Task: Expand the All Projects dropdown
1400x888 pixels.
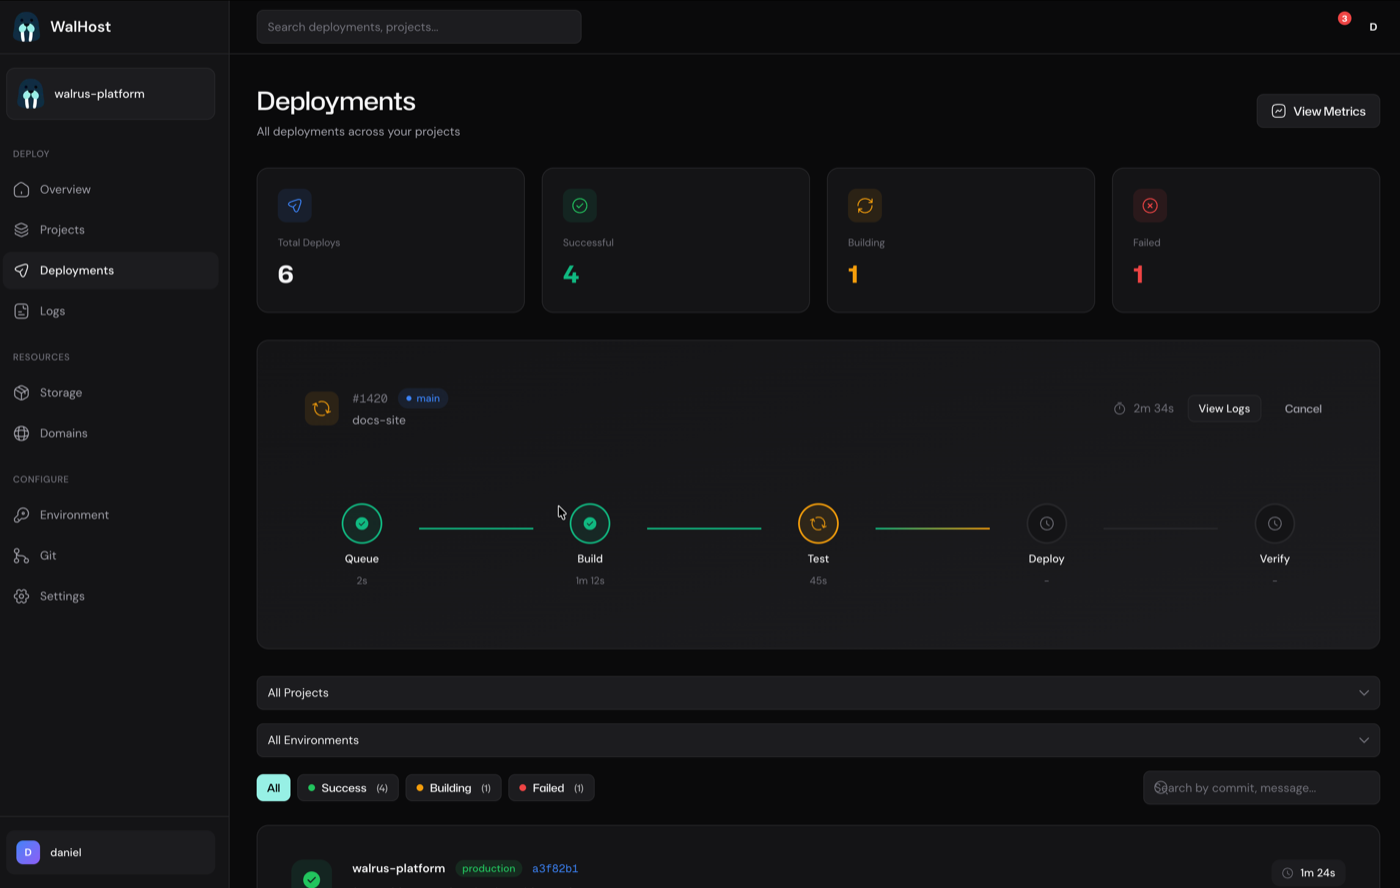Action: click(x=818, y=693)
